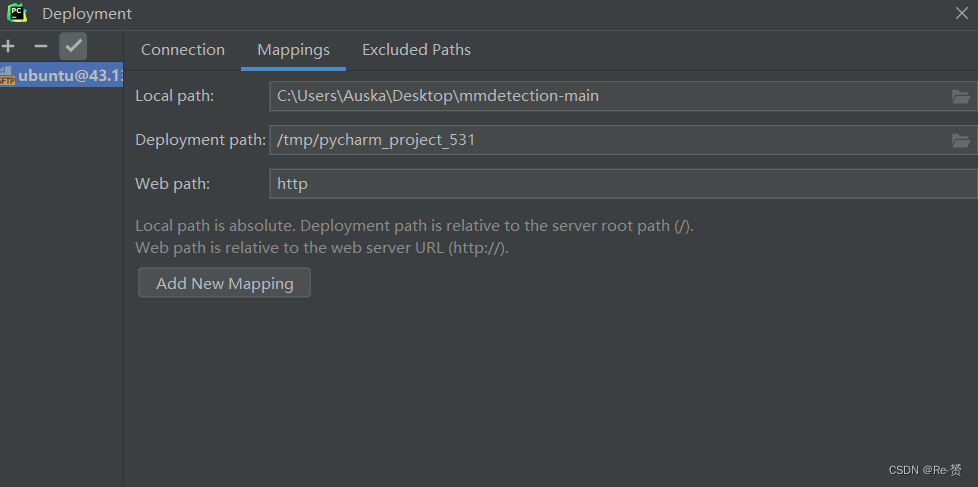
Task: Click the PyCharm logo in title bar
Action: click(17, 14)
